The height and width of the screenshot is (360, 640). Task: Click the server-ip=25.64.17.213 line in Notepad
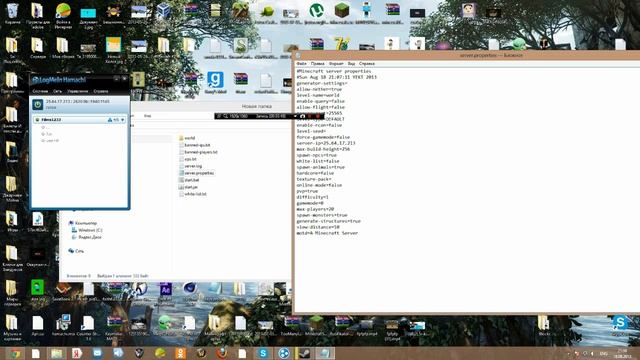click(x=326, y=143)
